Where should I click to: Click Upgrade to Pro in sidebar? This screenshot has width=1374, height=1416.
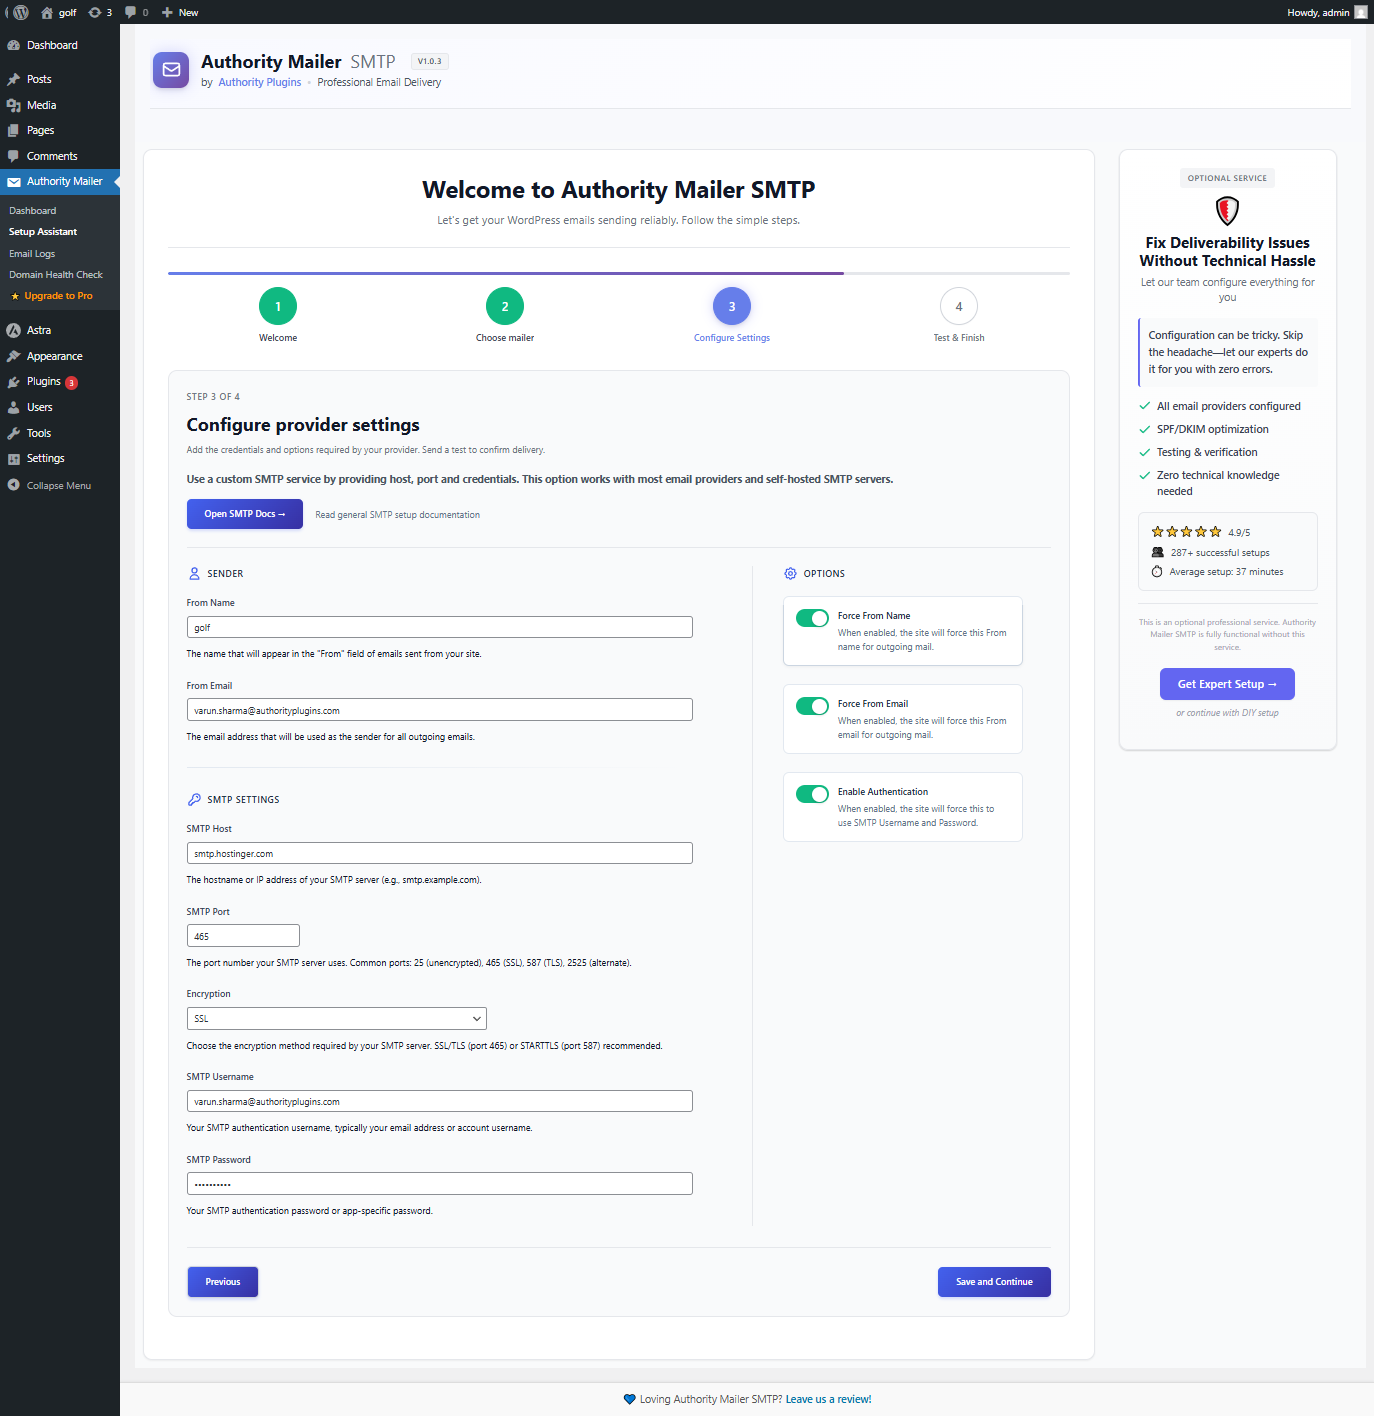tap(58, 296)
